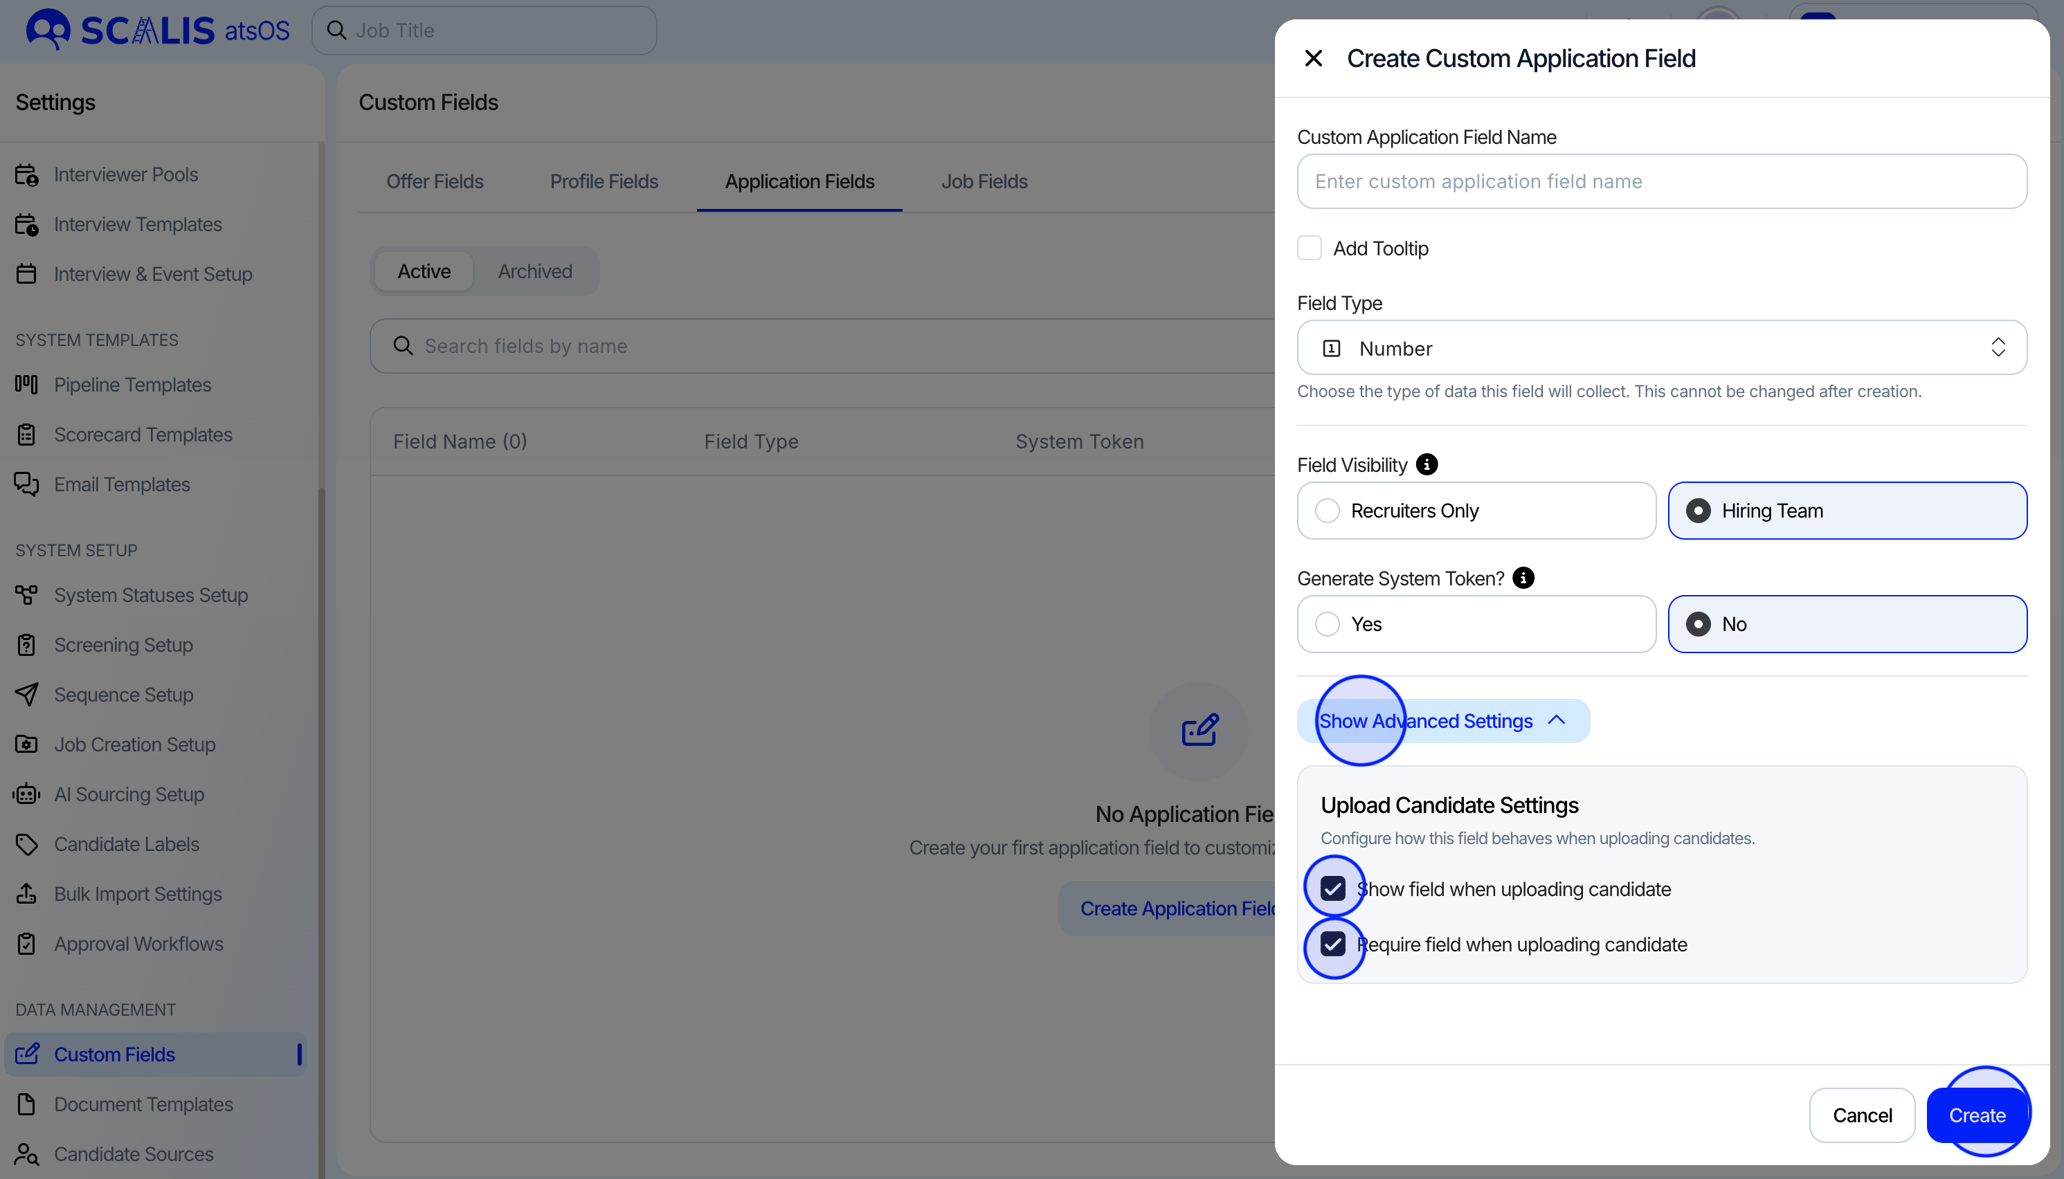Click the SCALIS atsOS logo
This screenshot has width=2064, height=1179.
(x=158, y=30)
